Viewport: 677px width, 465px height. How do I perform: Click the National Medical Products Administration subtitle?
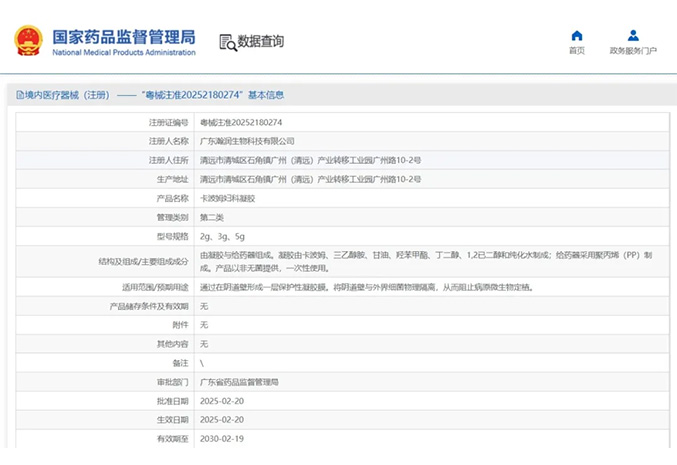[x=124, y=53]
